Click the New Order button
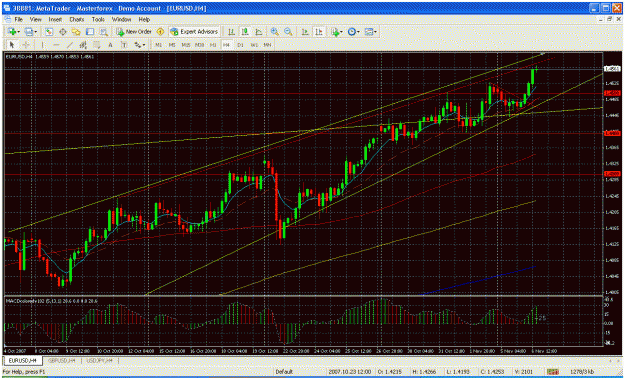Screen dimensions: 625x378 [134, 32]
